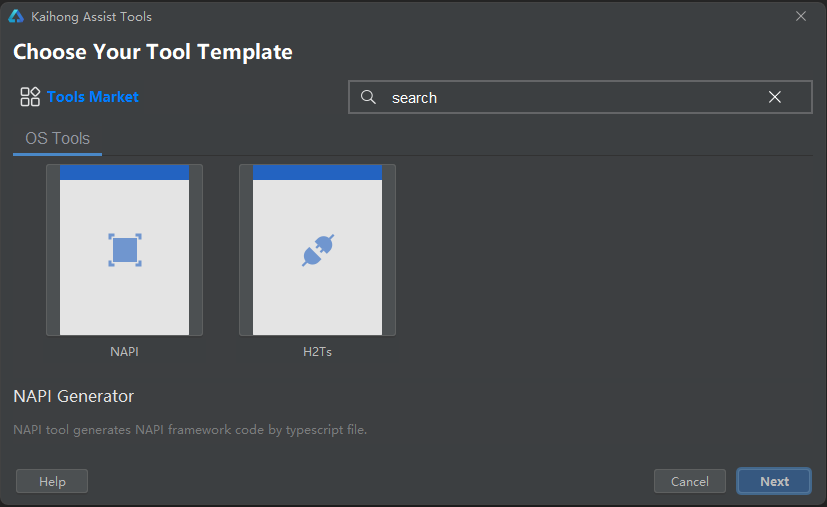
Task: Choose the NAPI template card
Action: (124, 250)
